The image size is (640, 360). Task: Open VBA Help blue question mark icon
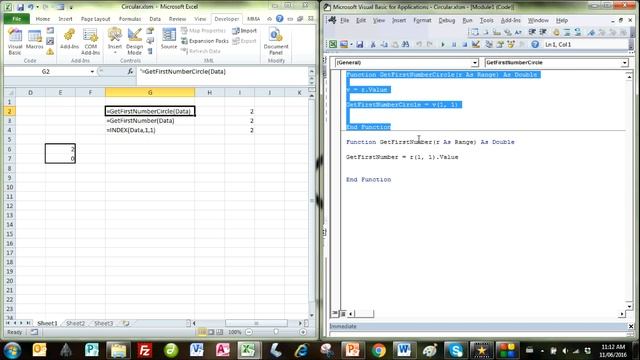click(x=535, y=44)
